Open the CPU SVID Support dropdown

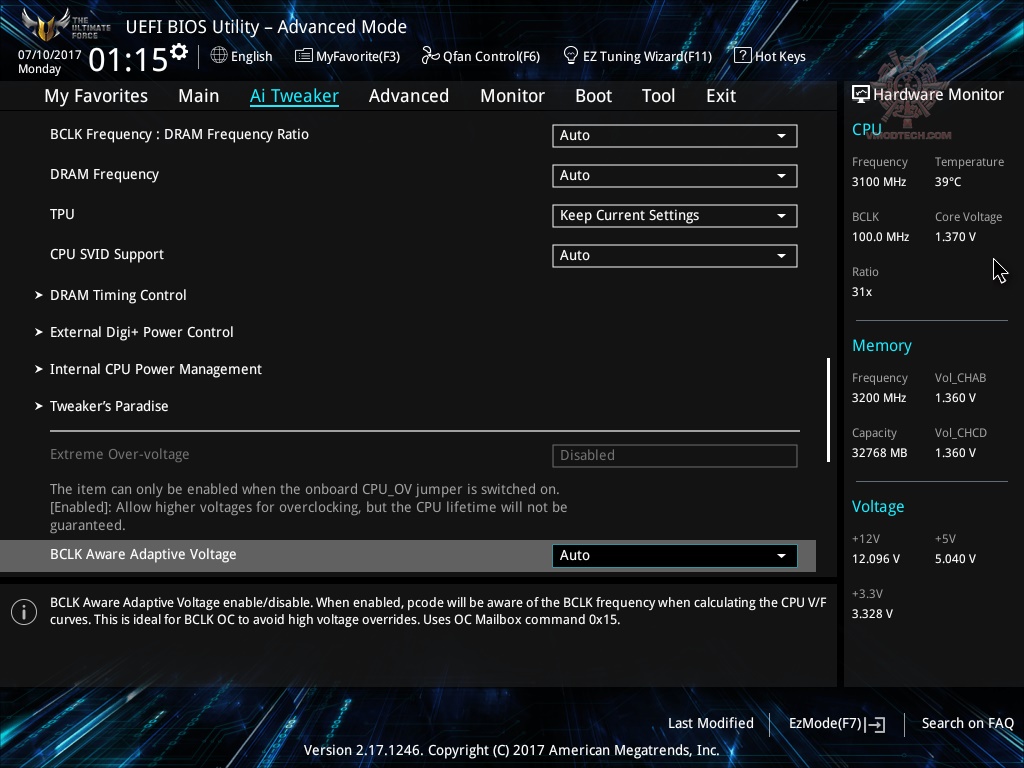click(x=675, y=255)
